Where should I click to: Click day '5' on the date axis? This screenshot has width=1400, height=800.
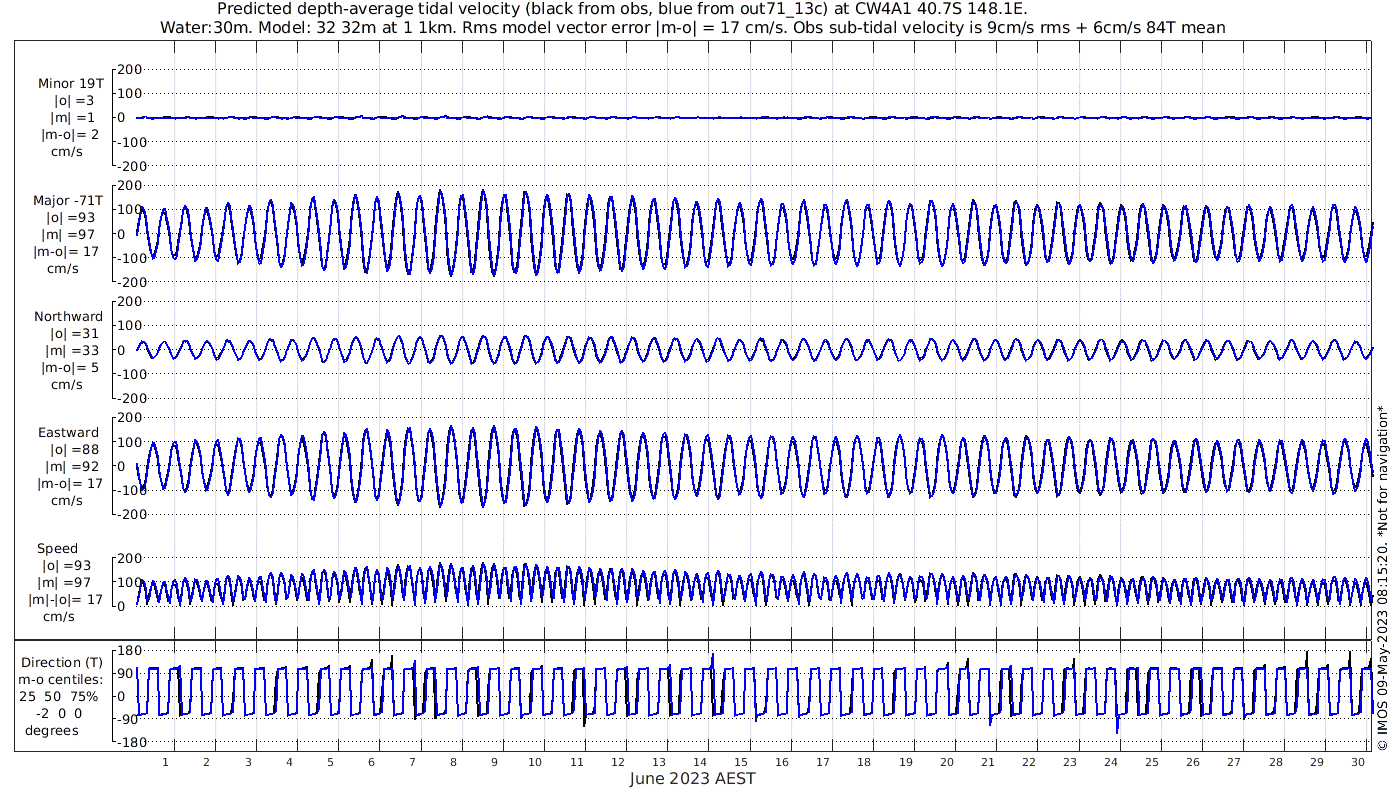click(x=330, y=762)
